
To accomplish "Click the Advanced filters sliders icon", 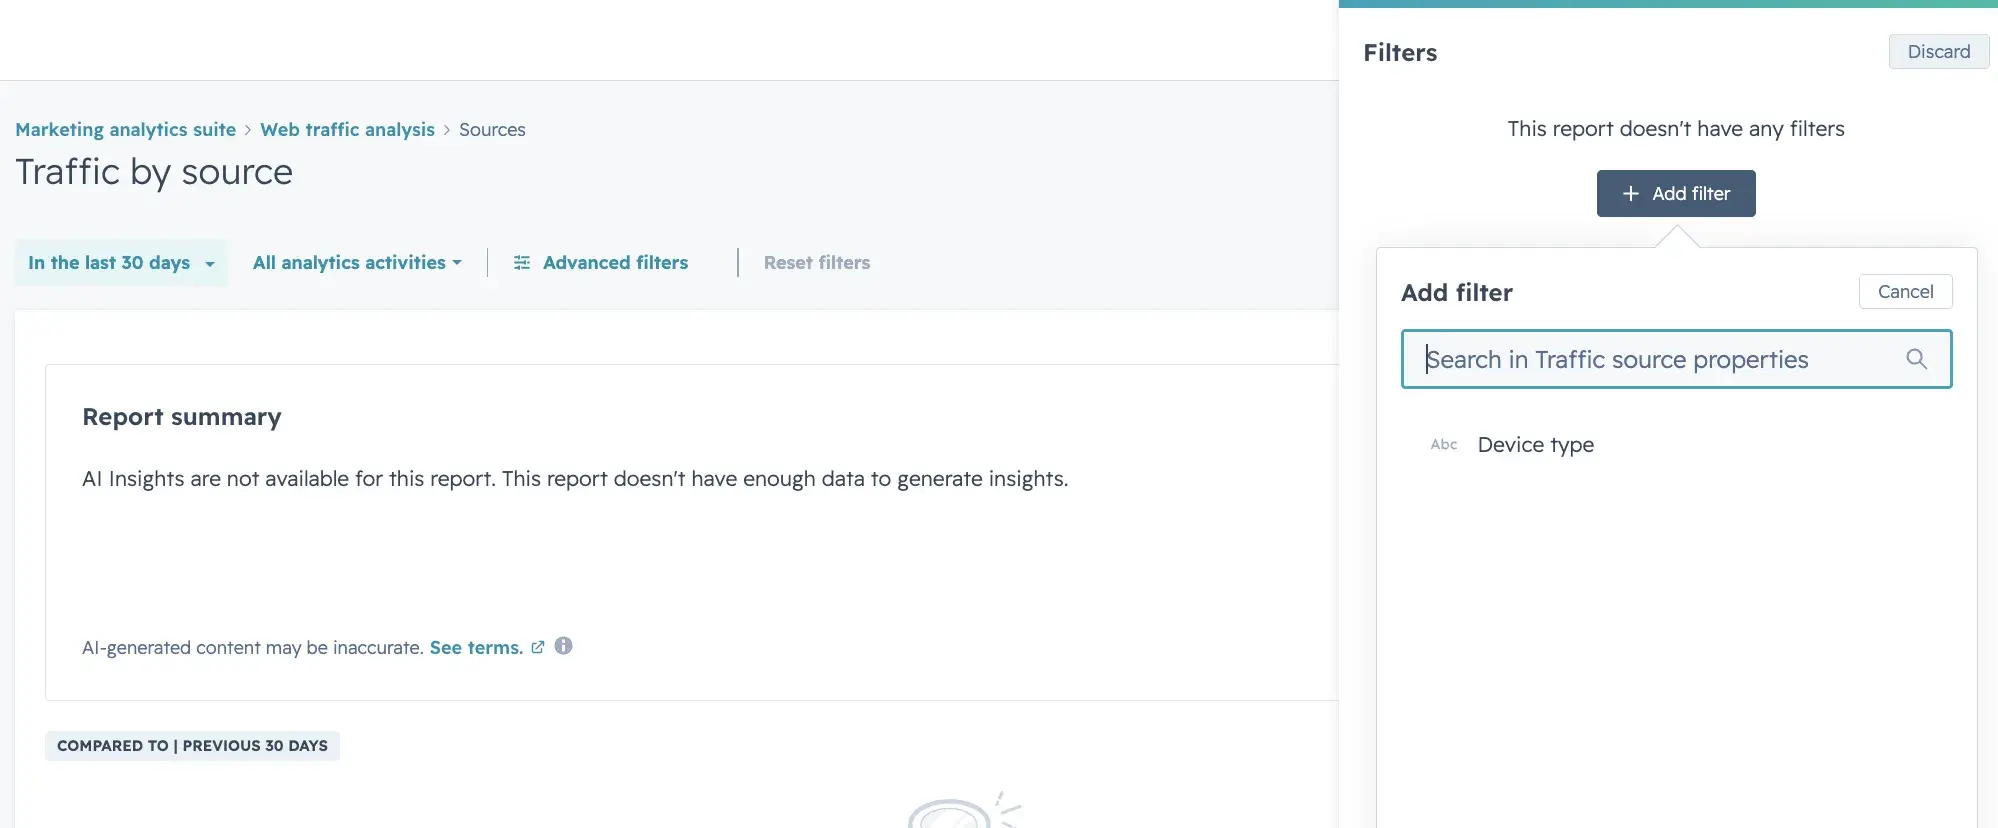I will pyautogui.click(x=522, y=263).
